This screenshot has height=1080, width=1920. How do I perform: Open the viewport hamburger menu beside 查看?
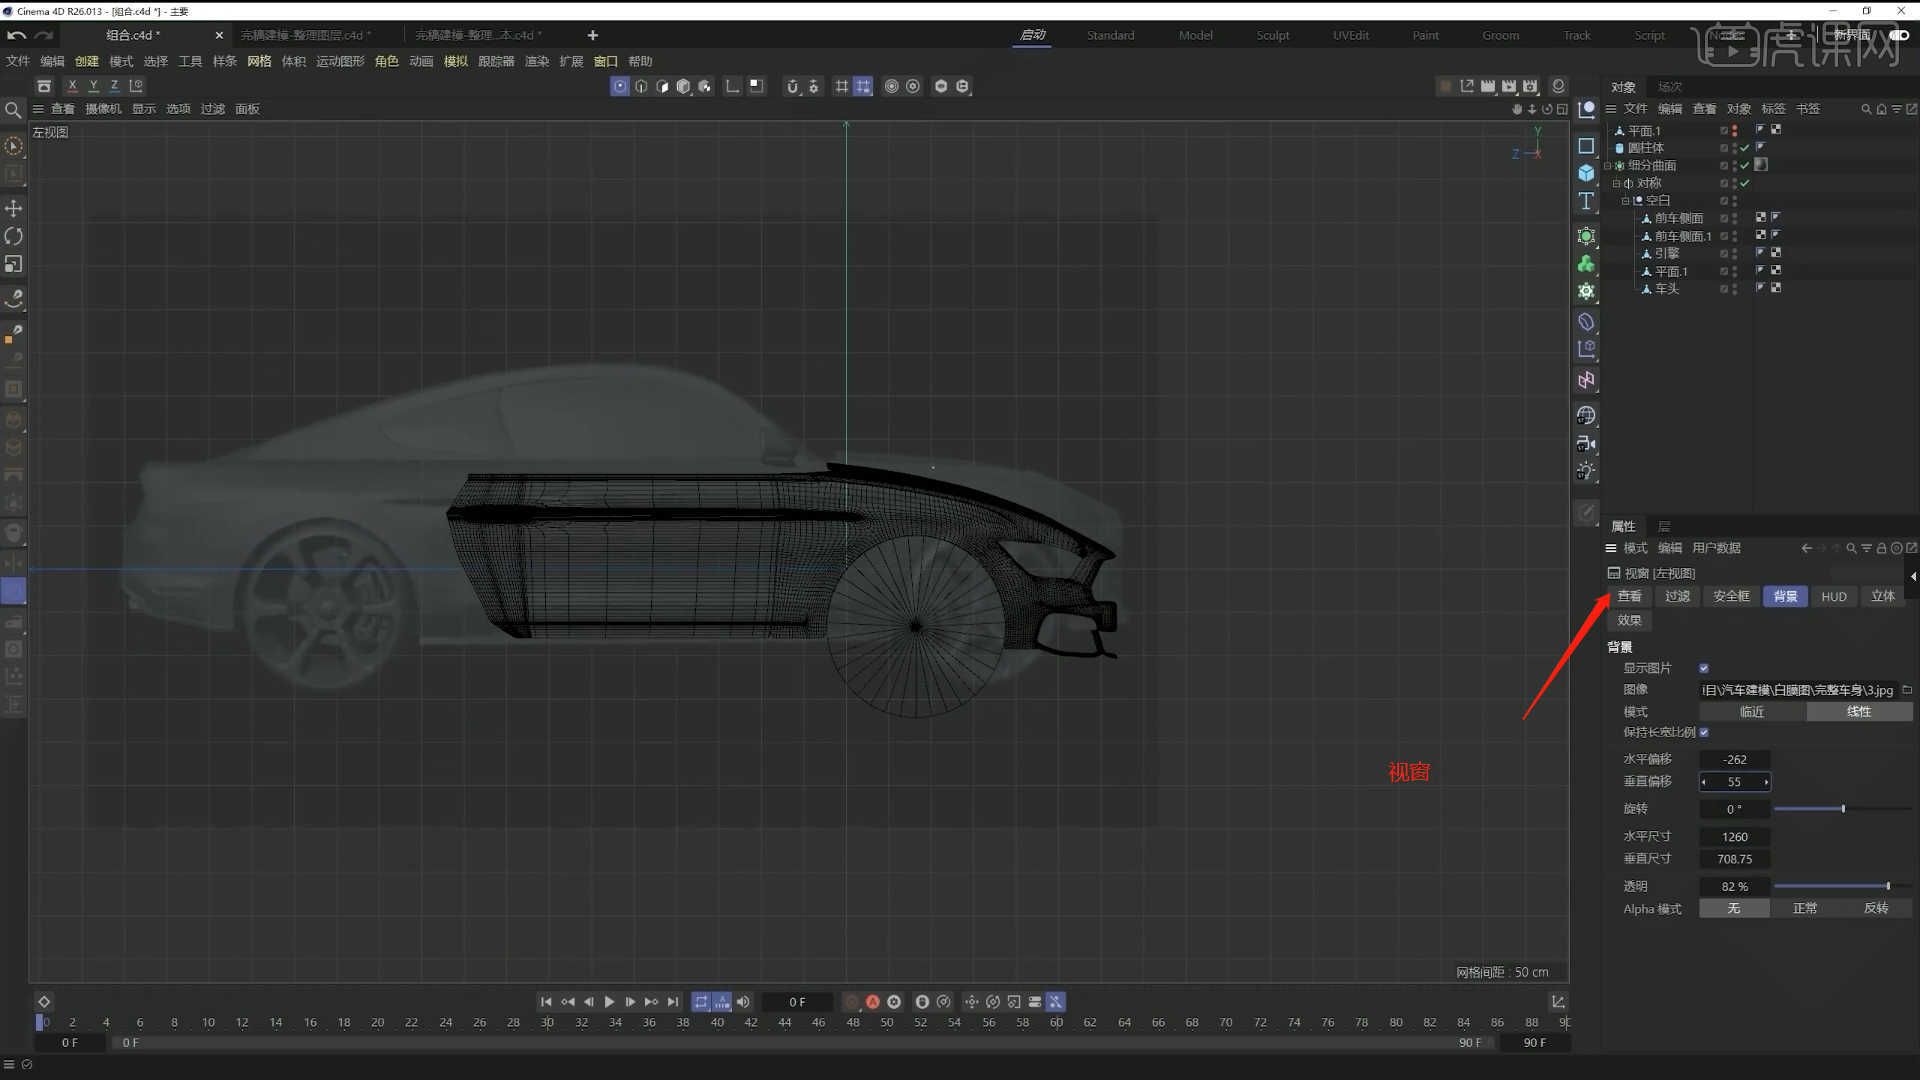pyautogui.click(x=38, y=109)
